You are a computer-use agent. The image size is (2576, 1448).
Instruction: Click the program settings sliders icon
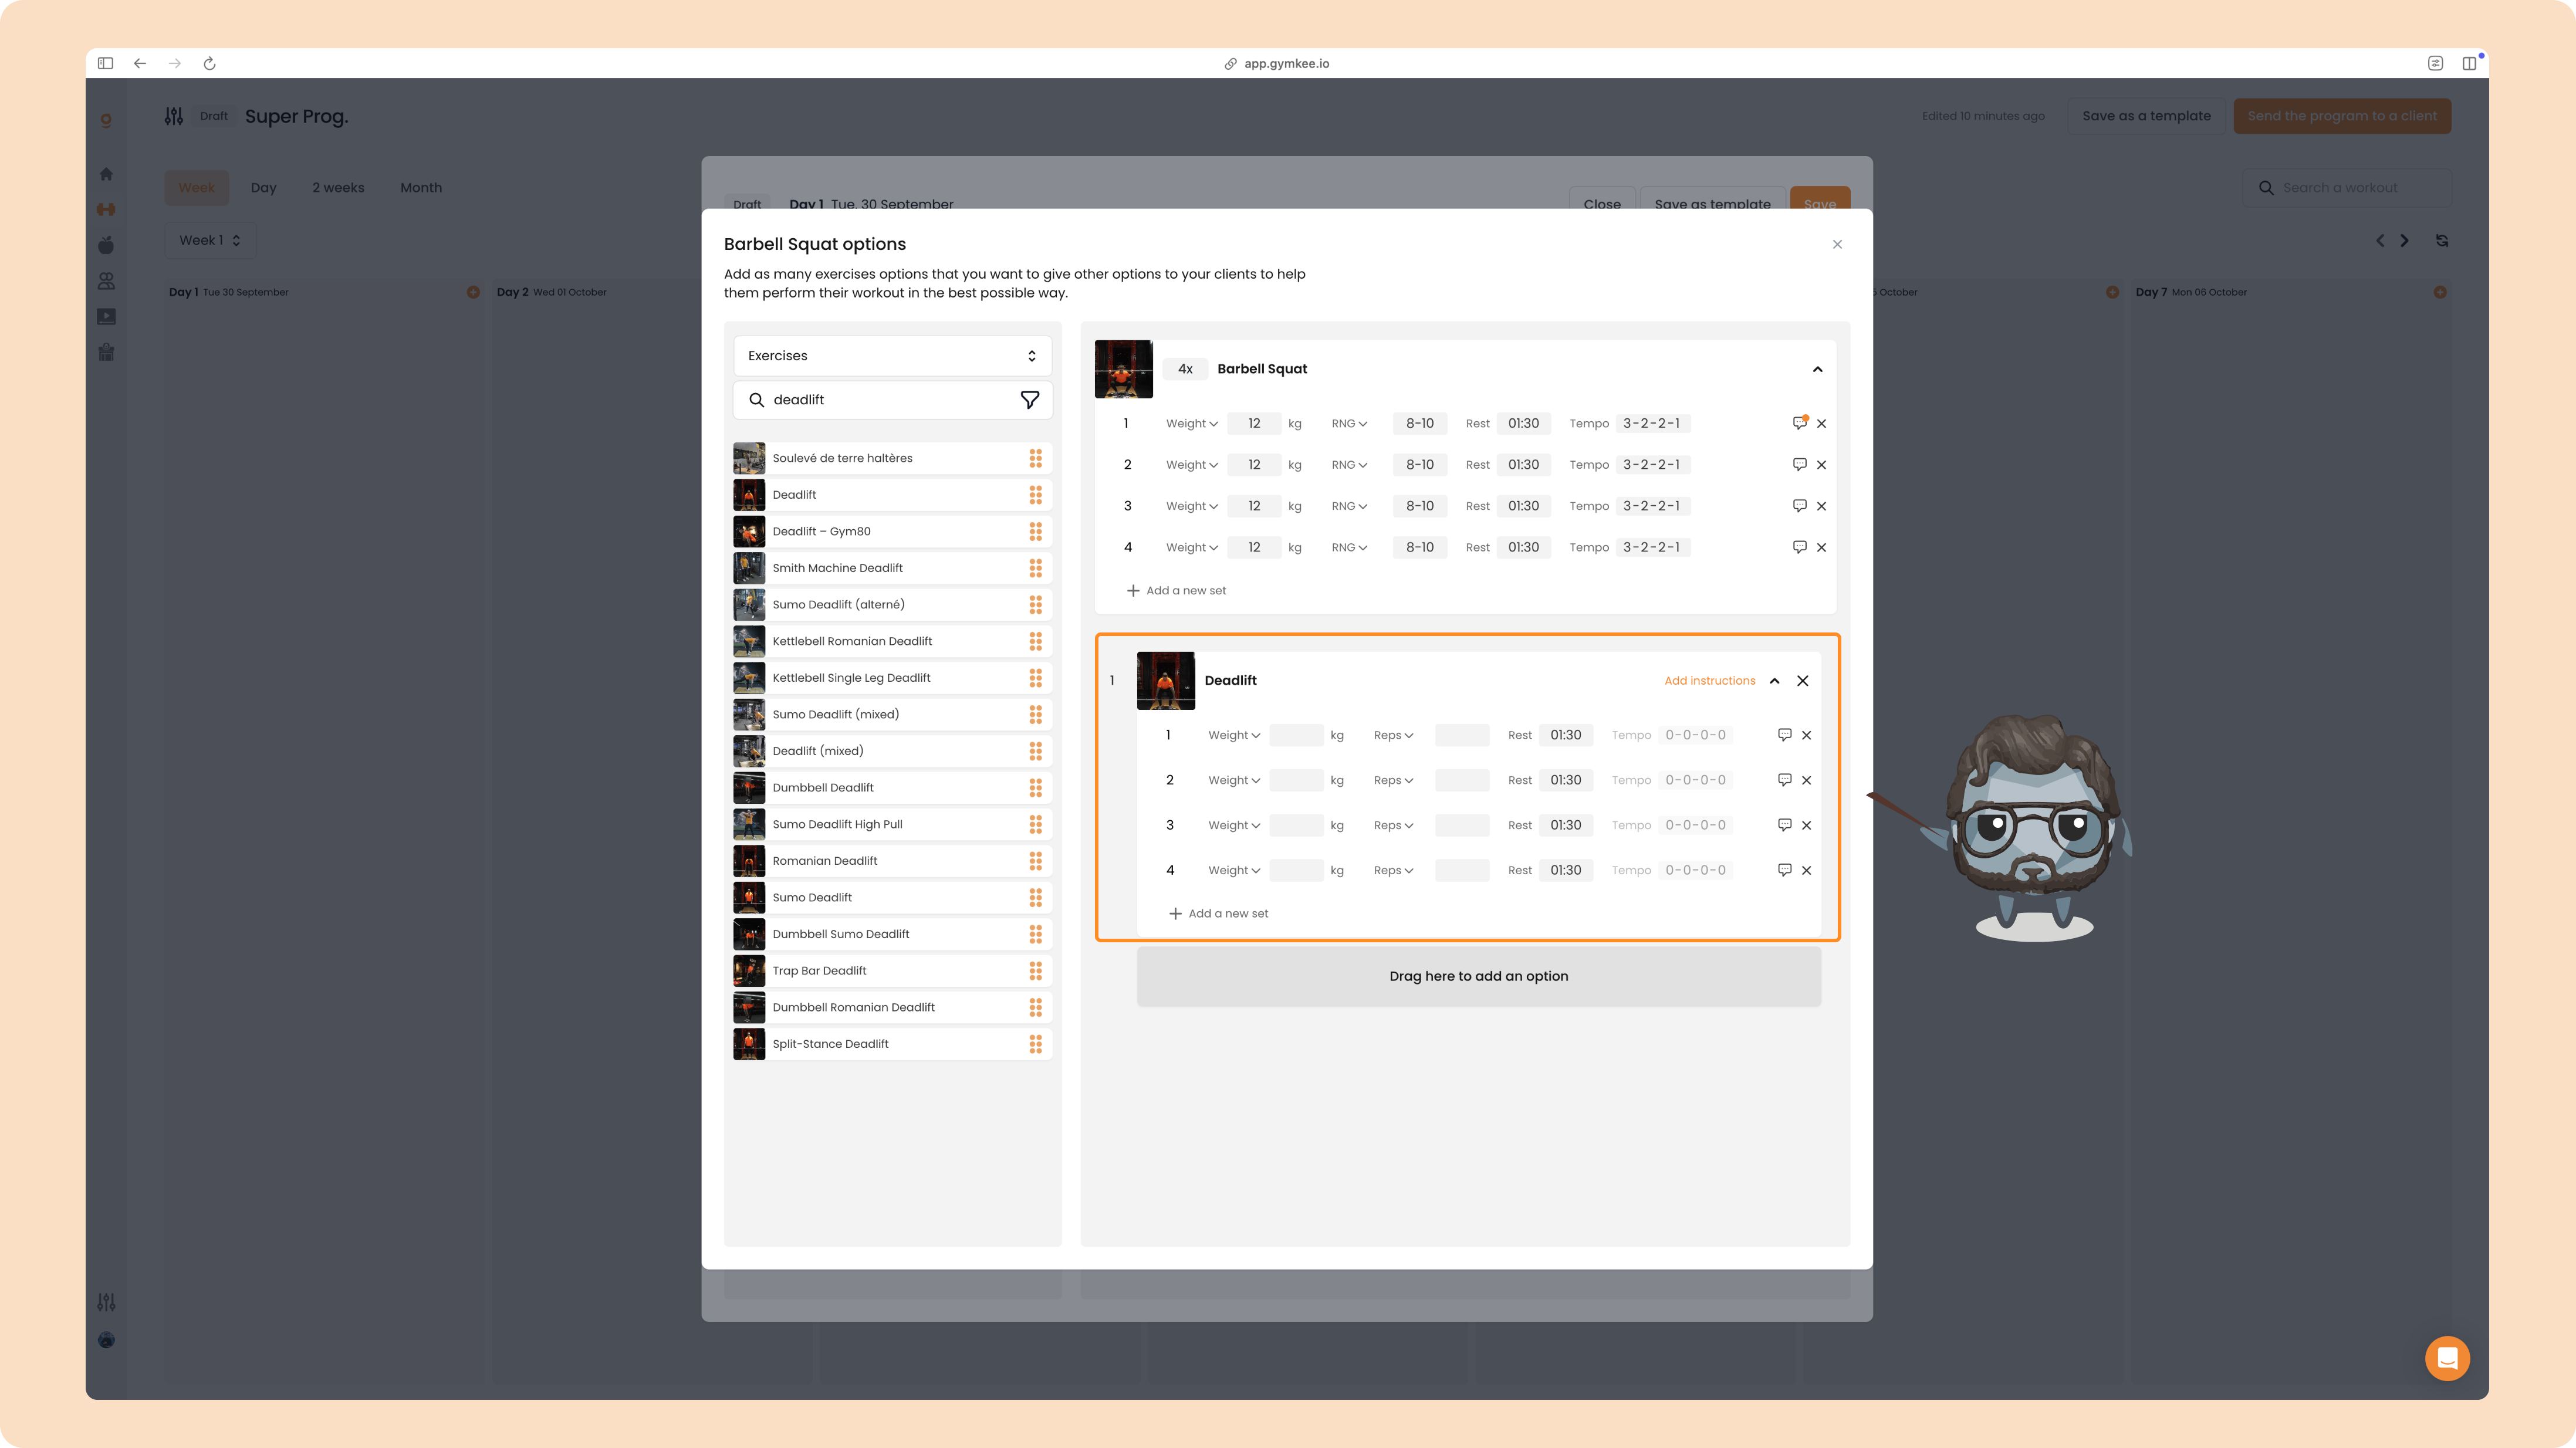pos(174,116)
